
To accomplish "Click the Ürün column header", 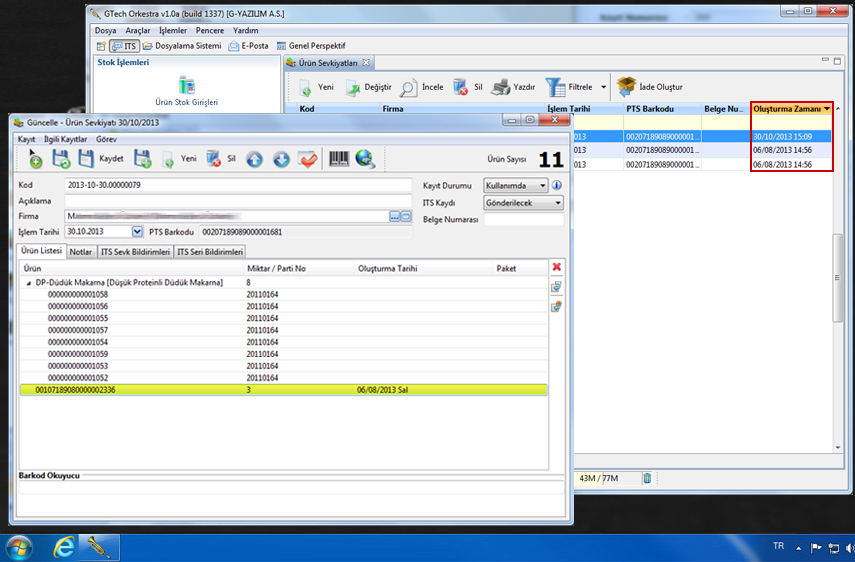I will [x=131, y=268].
